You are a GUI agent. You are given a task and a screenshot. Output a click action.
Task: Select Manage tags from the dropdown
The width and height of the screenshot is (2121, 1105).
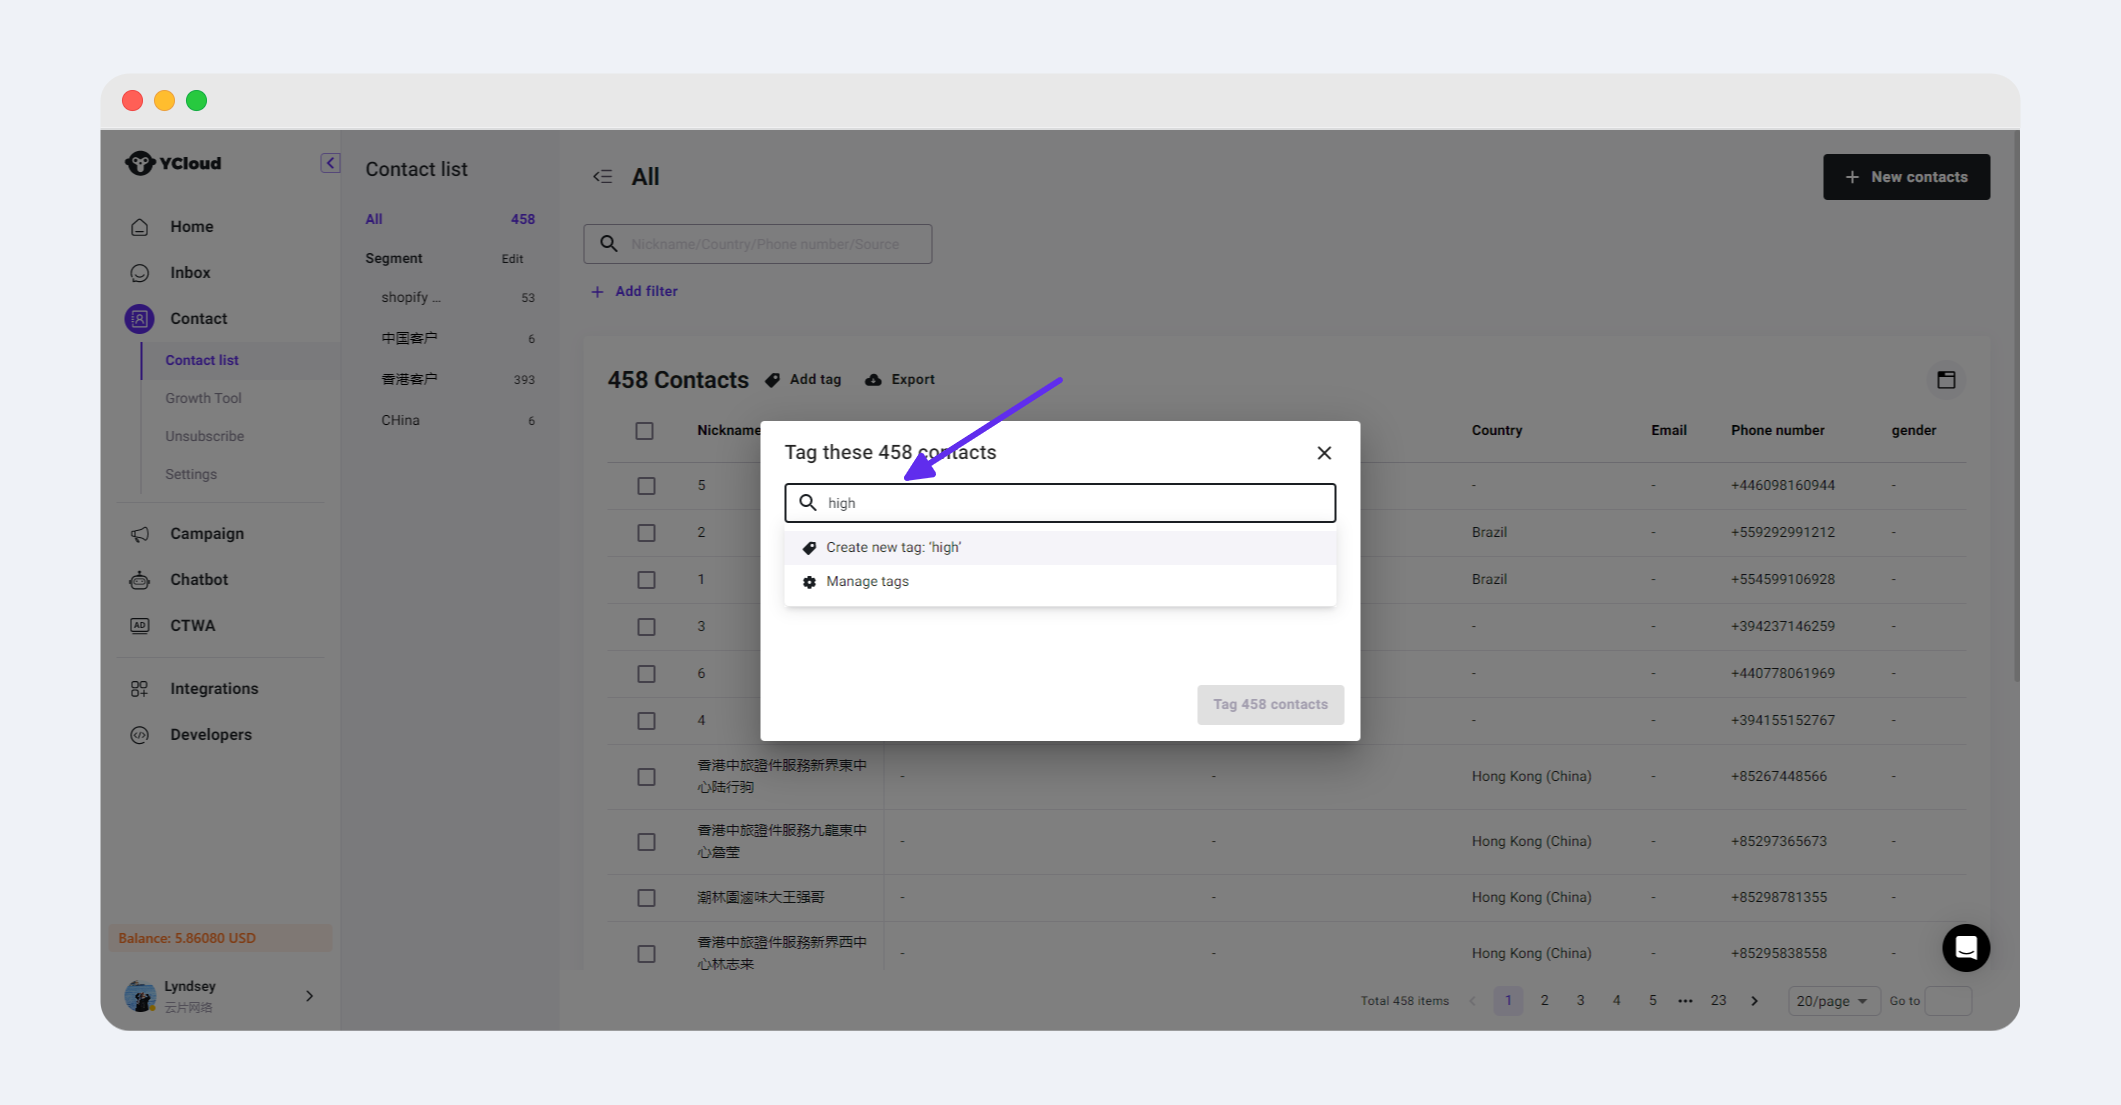tap(867, 582)
